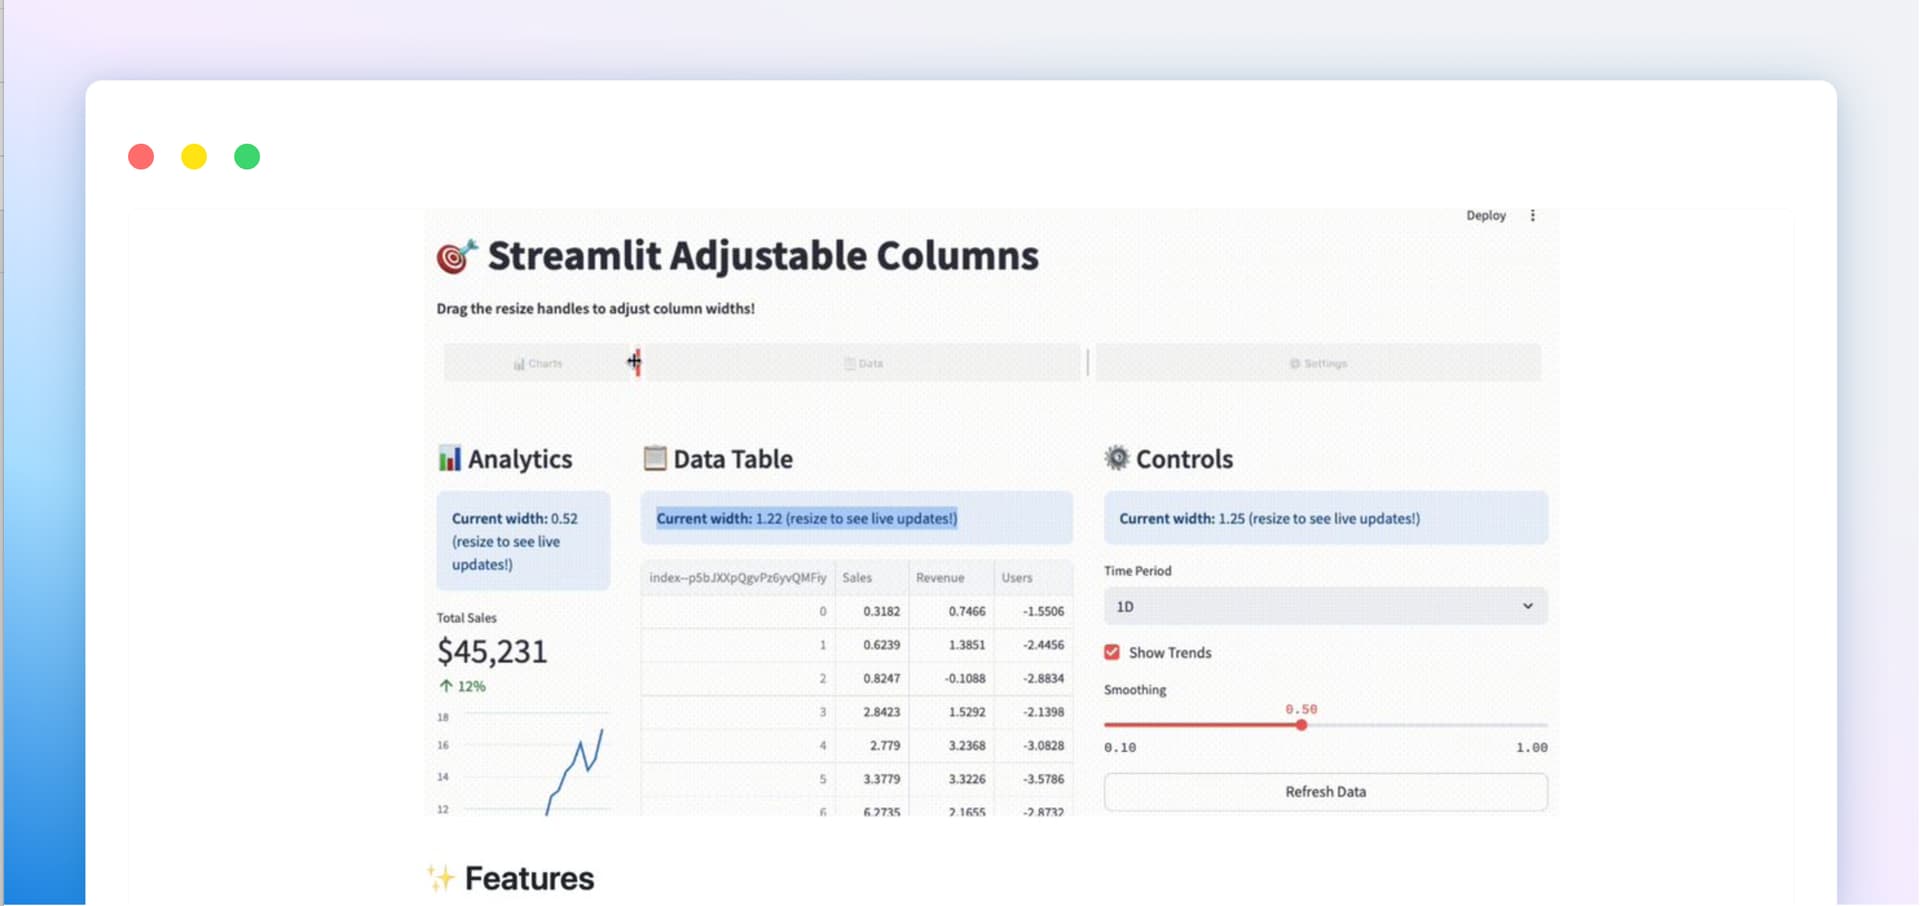
Task: Click the slider value label 0.50
Action: (x=1301, y=709)
